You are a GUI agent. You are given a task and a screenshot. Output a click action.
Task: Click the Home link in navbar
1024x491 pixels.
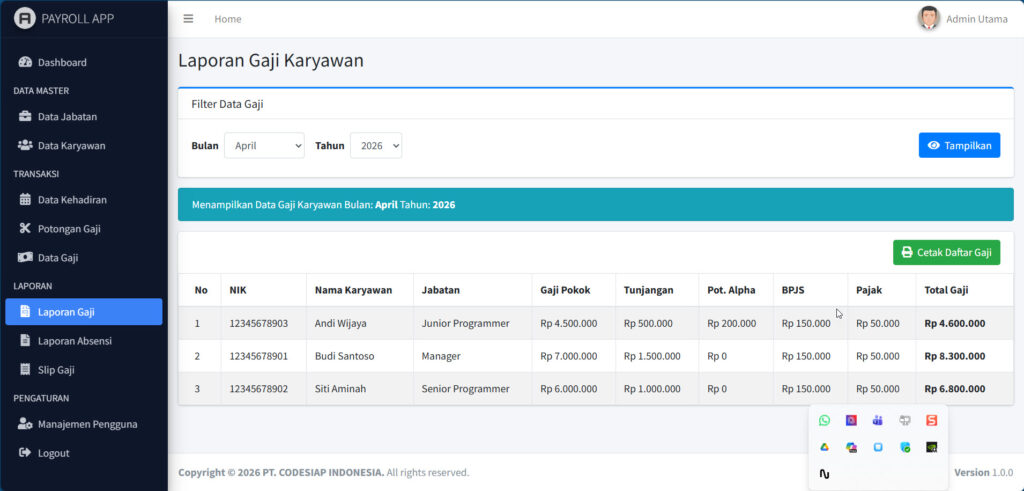(228, 19)
